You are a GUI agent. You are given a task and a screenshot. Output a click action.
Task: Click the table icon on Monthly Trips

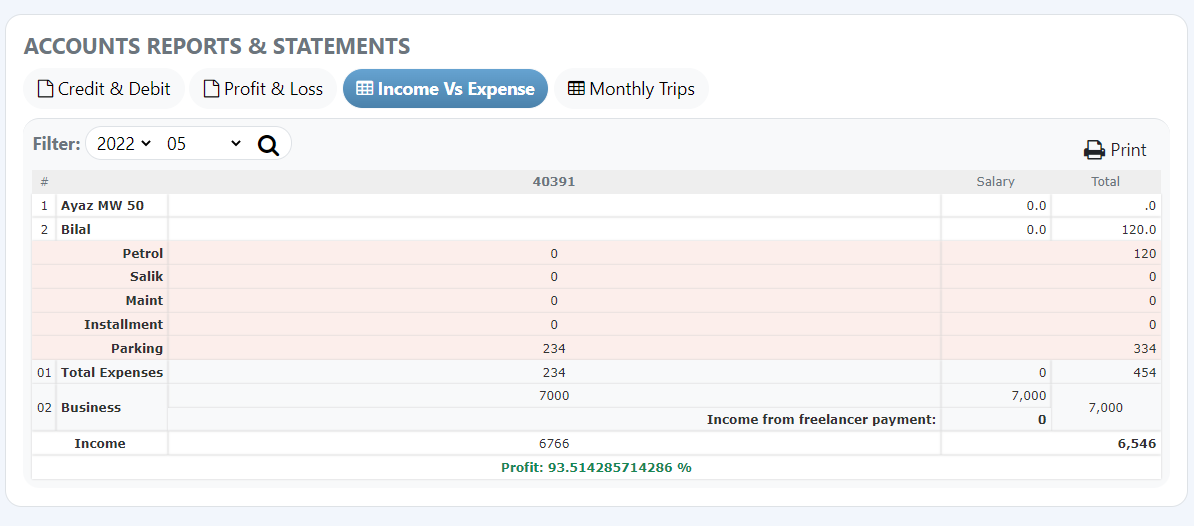(x=576, y=89)
